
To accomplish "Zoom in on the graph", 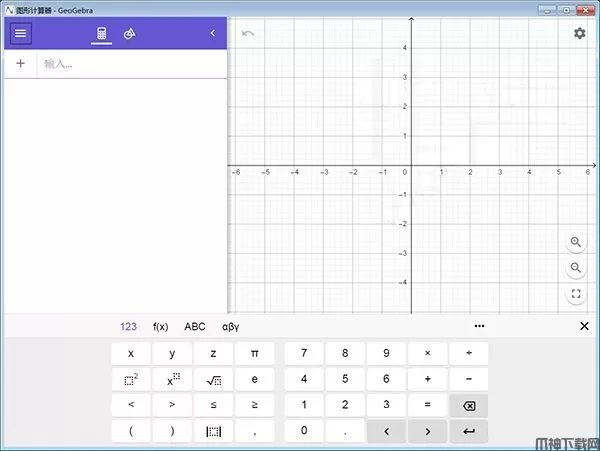I will [576, 242].
